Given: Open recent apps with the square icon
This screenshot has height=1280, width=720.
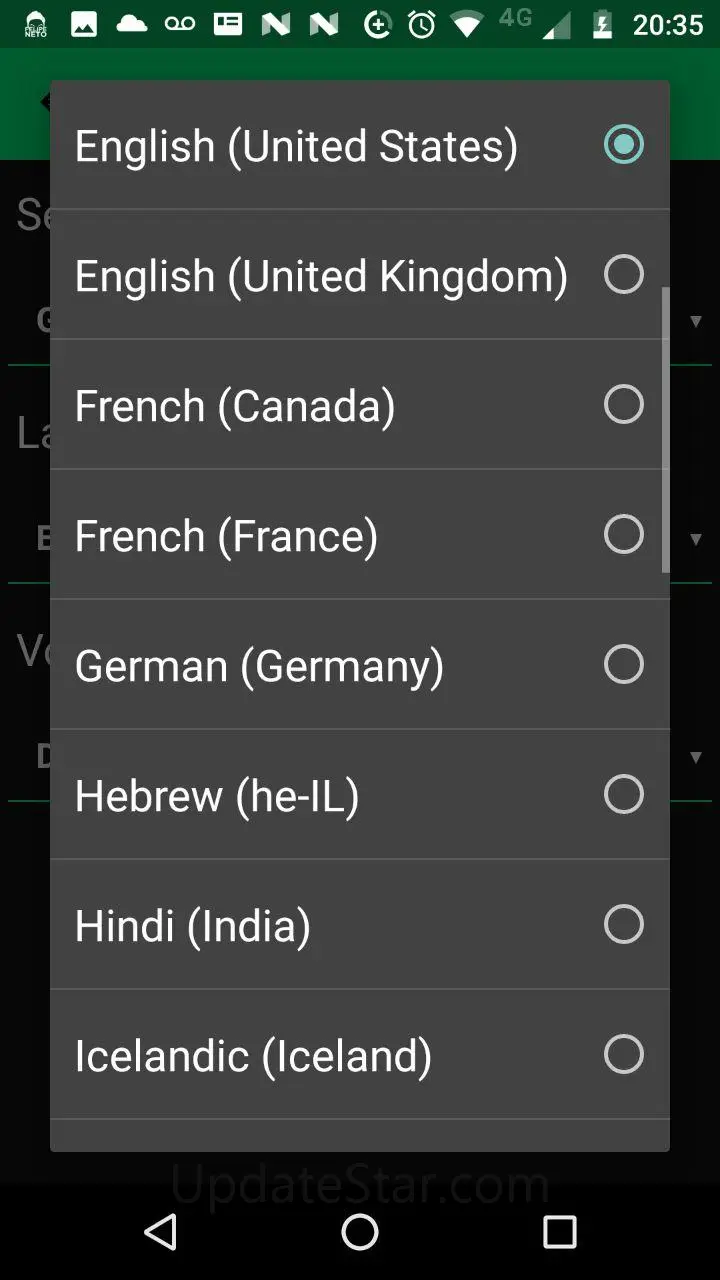Looking at the screenshot, I should 559,1232.
